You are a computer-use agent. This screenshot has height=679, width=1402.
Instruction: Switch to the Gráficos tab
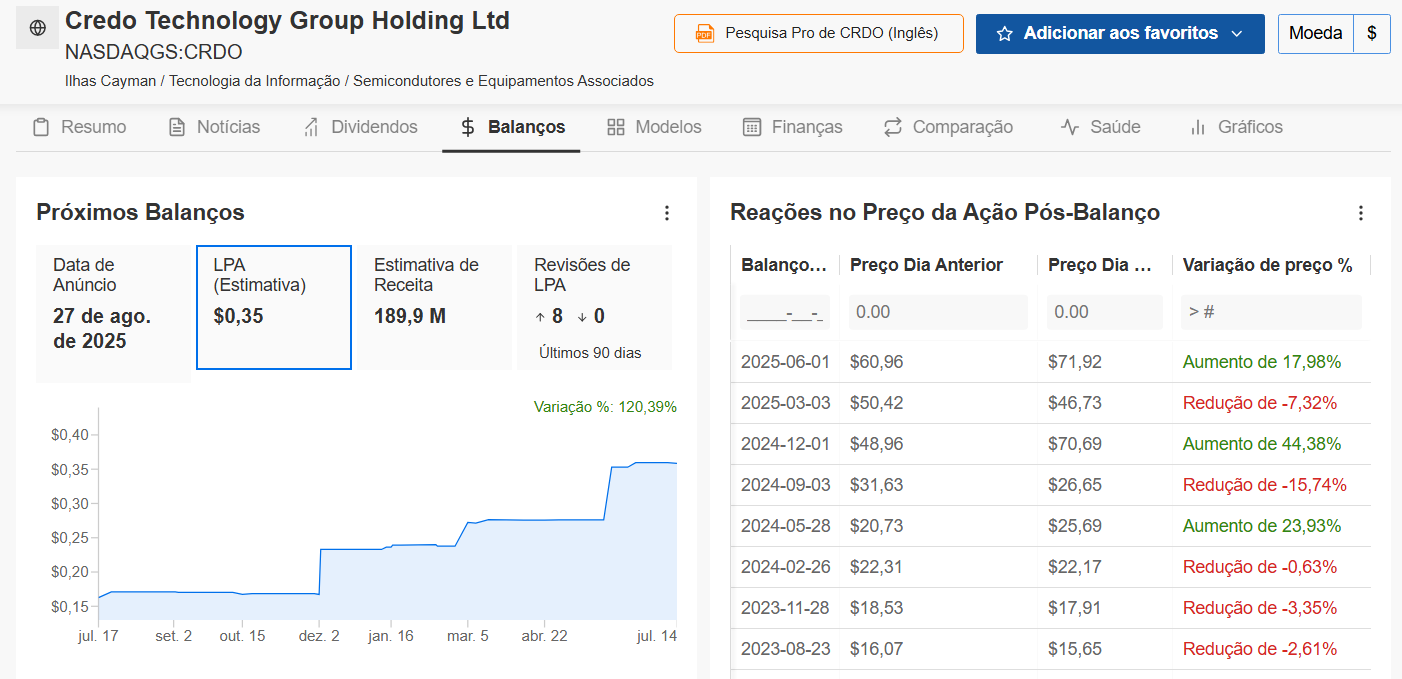(x=1235, y=127)
